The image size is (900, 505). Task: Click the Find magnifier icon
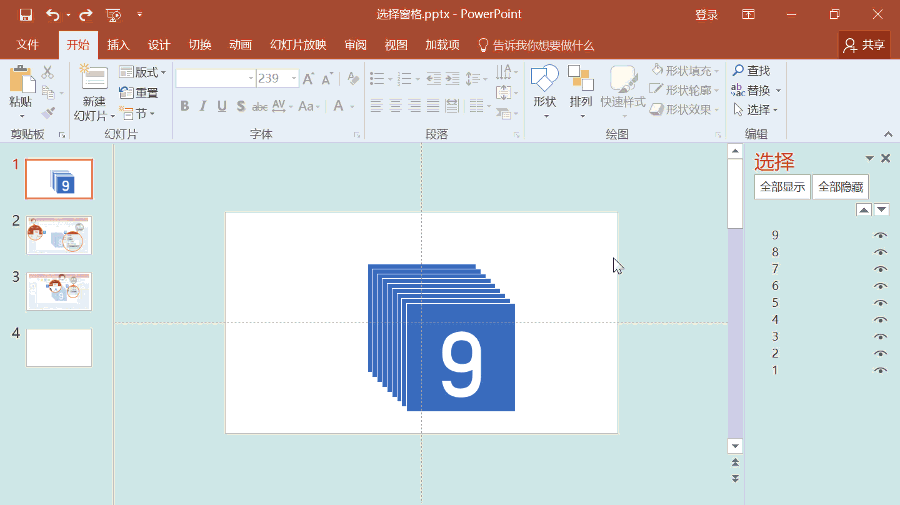(738, 71)
